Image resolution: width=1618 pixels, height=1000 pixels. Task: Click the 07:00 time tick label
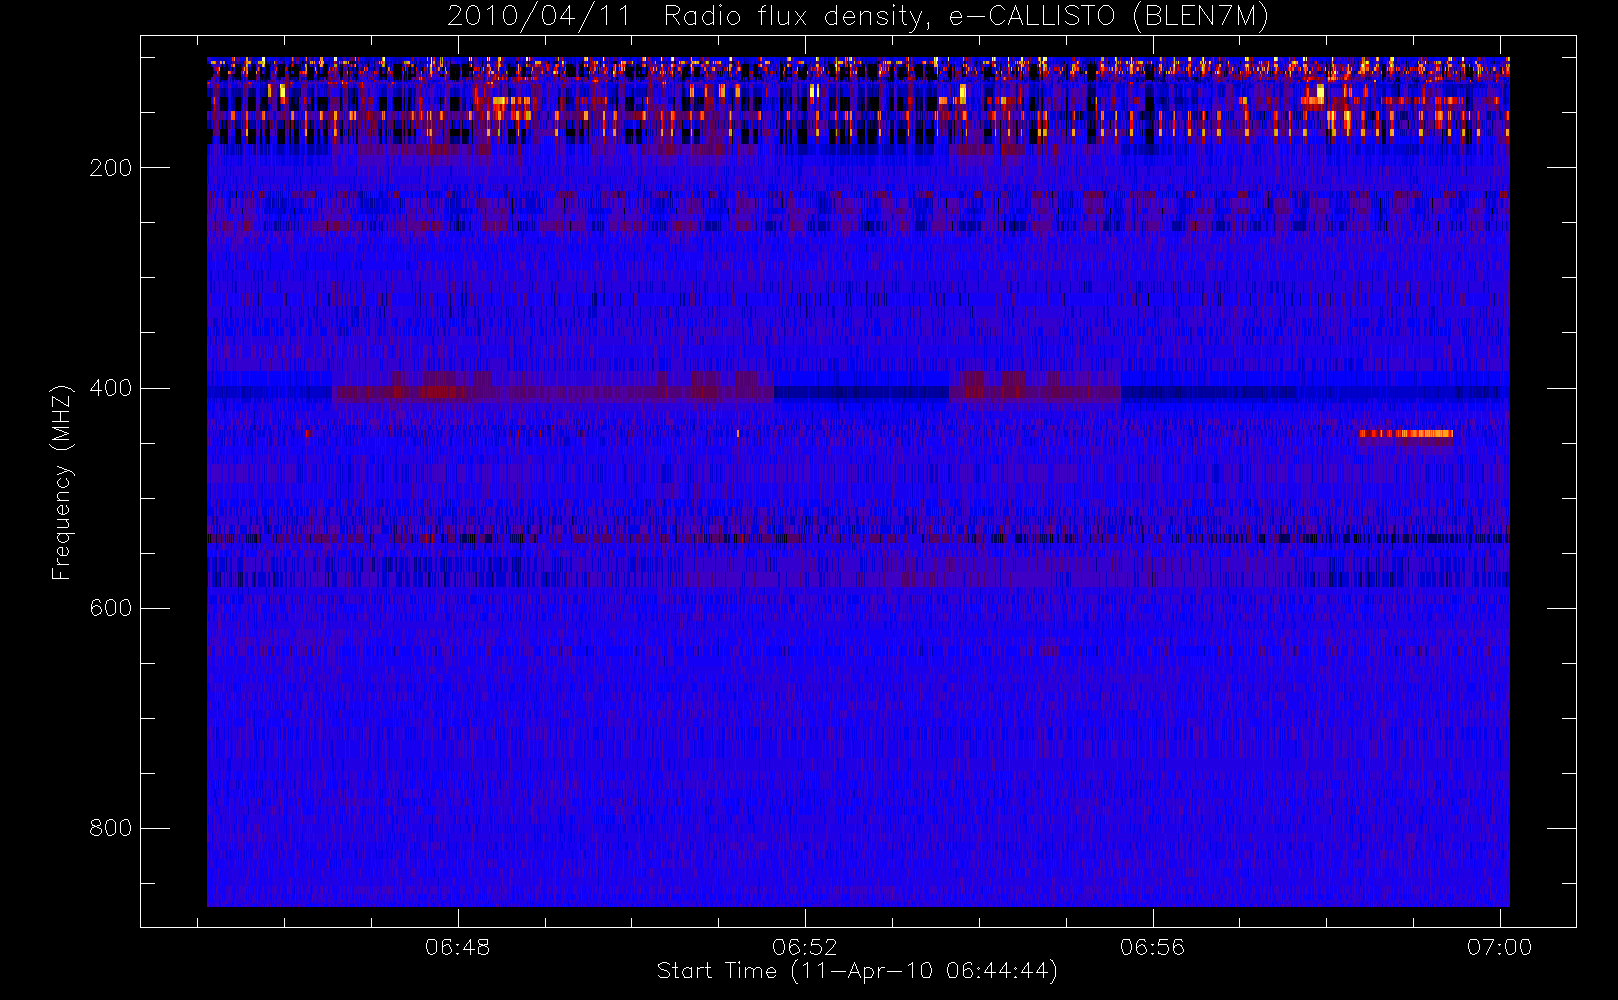(x=1499, y=947)
